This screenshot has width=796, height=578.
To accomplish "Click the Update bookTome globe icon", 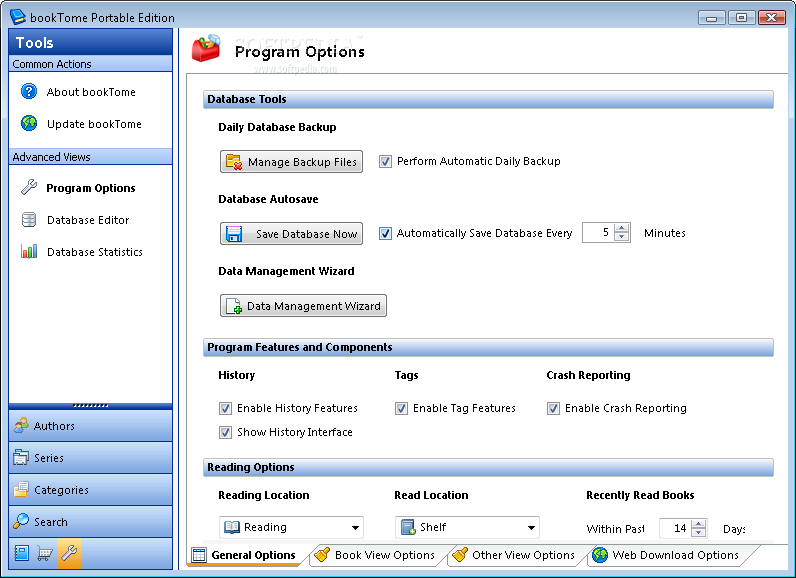I will [29, 123].
